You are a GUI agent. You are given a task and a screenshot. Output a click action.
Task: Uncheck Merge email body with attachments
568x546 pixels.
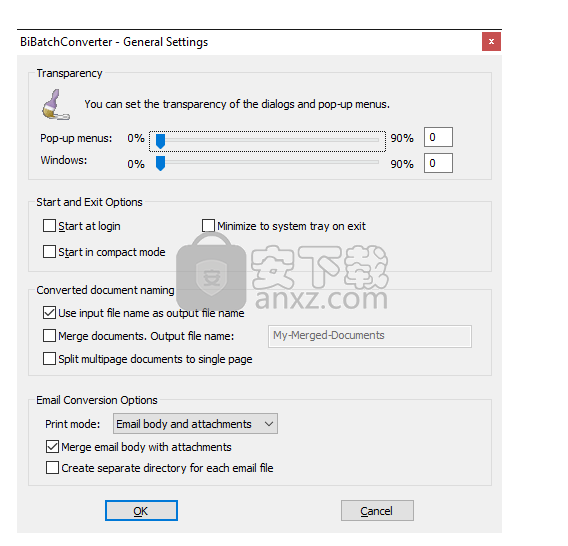(52, 446)
